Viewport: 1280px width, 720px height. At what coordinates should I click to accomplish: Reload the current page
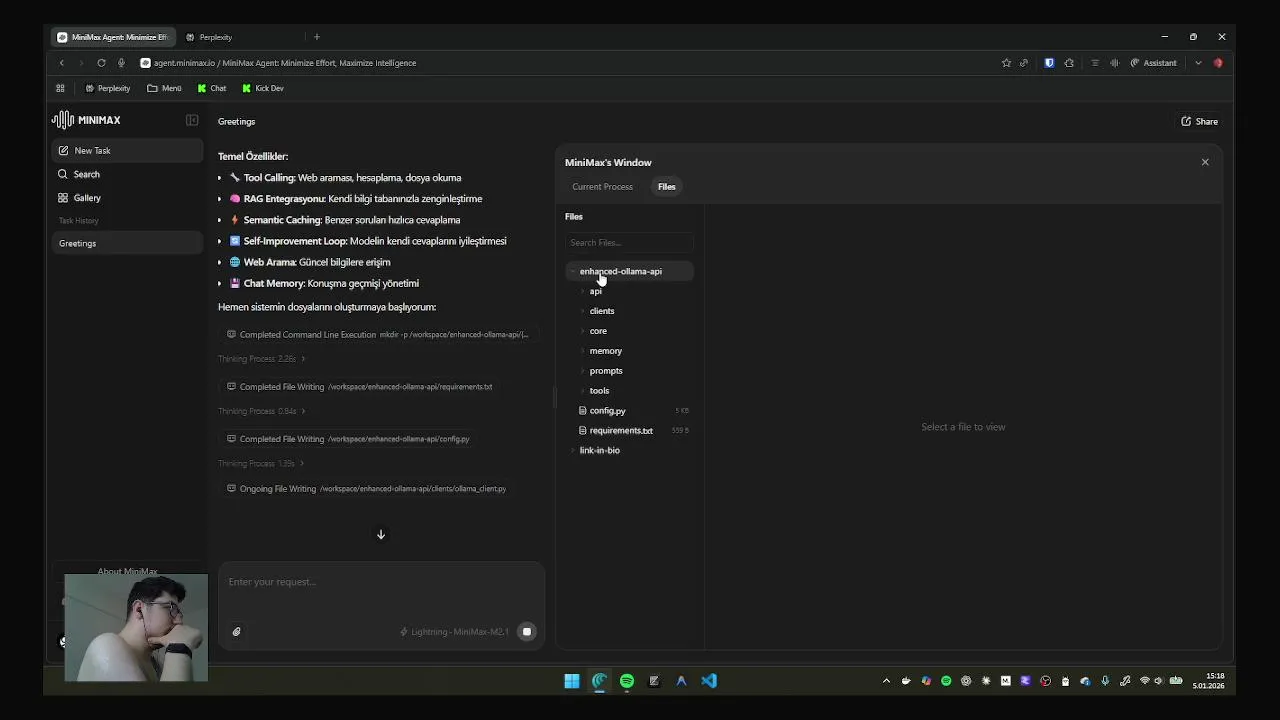pyautogui.click(x=101, y=63)
